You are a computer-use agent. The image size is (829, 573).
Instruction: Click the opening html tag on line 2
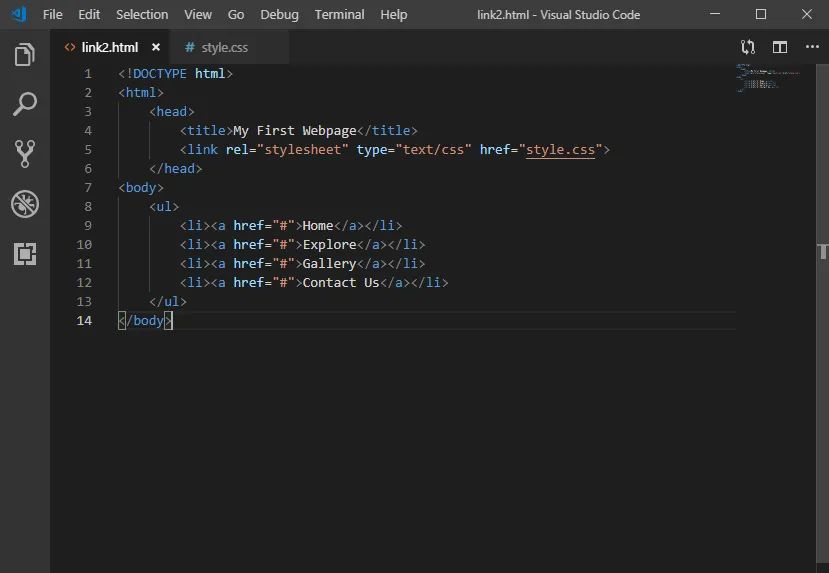(141, 93)
